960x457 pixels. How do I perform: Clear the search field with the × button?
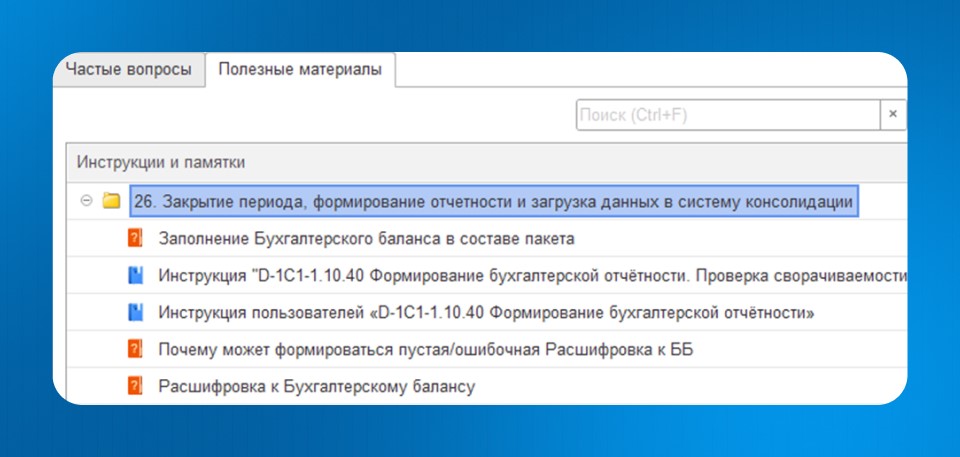tap(893, 115)
